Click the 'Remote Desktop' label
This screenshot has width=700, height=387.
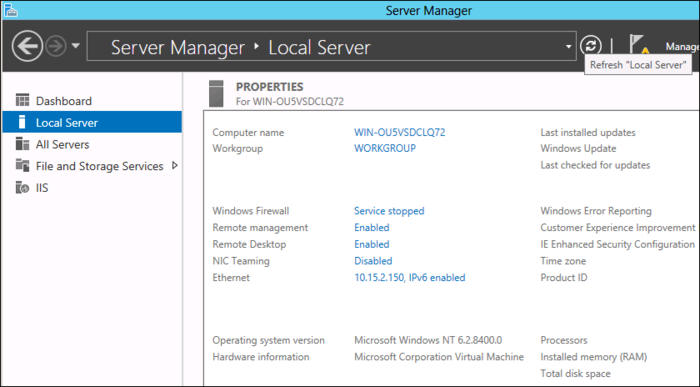(x=249, y=244)
